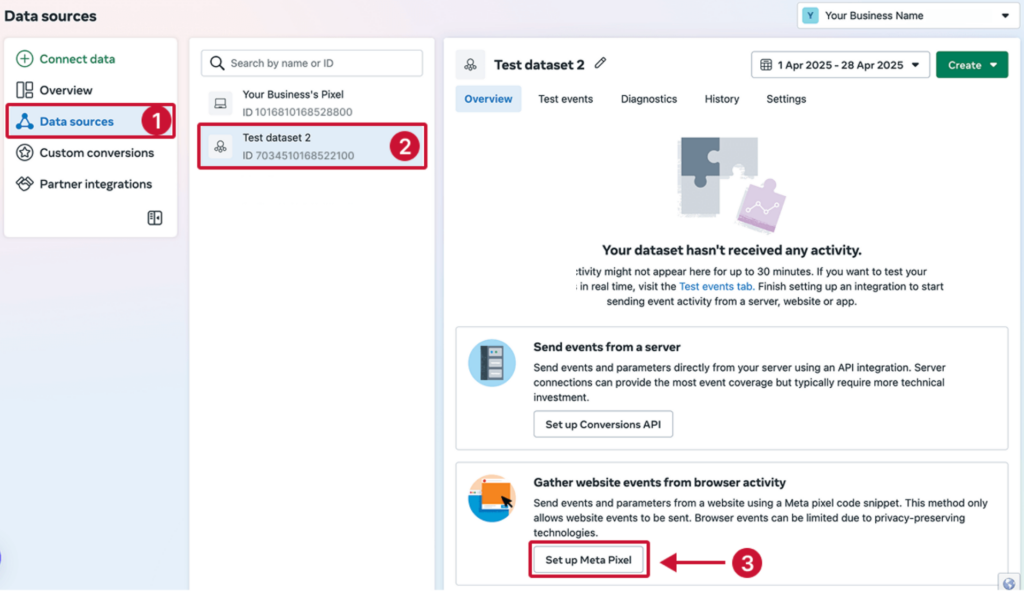Click the globe icon at bottom right

[x=1010, y=583]
